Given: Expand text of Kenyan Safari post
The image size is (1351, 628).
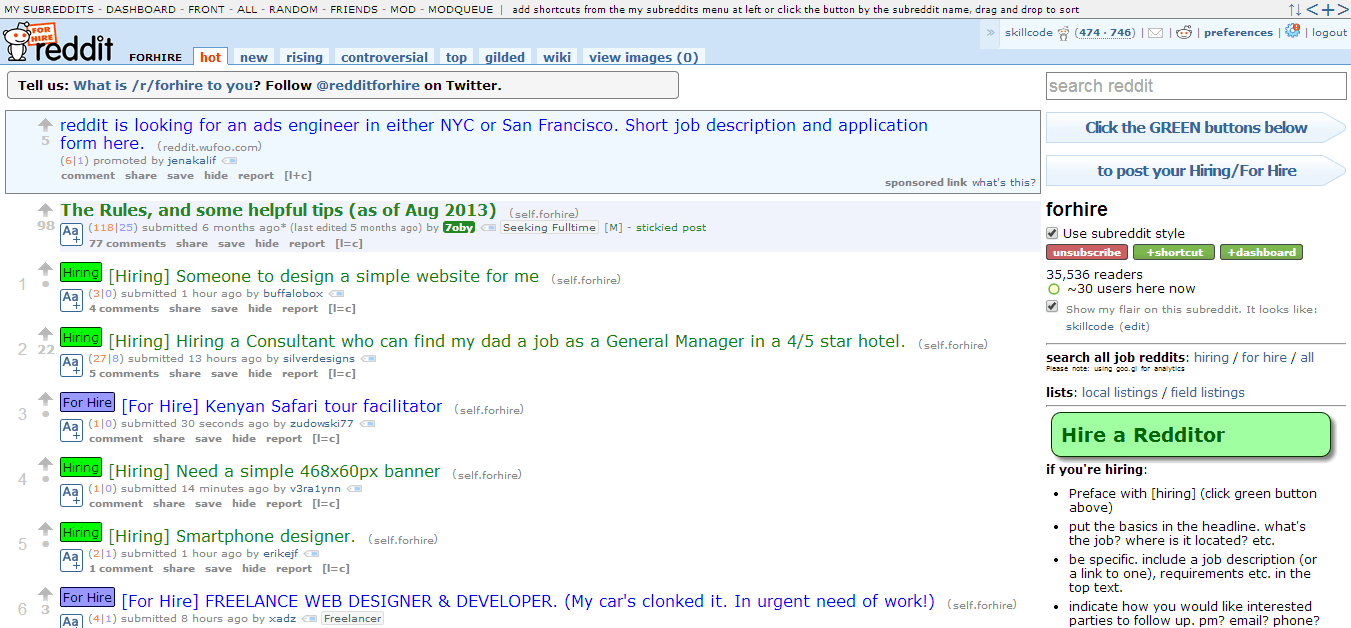Looking at the screenshot, I should pyautogui.click(x=71, y=429).
